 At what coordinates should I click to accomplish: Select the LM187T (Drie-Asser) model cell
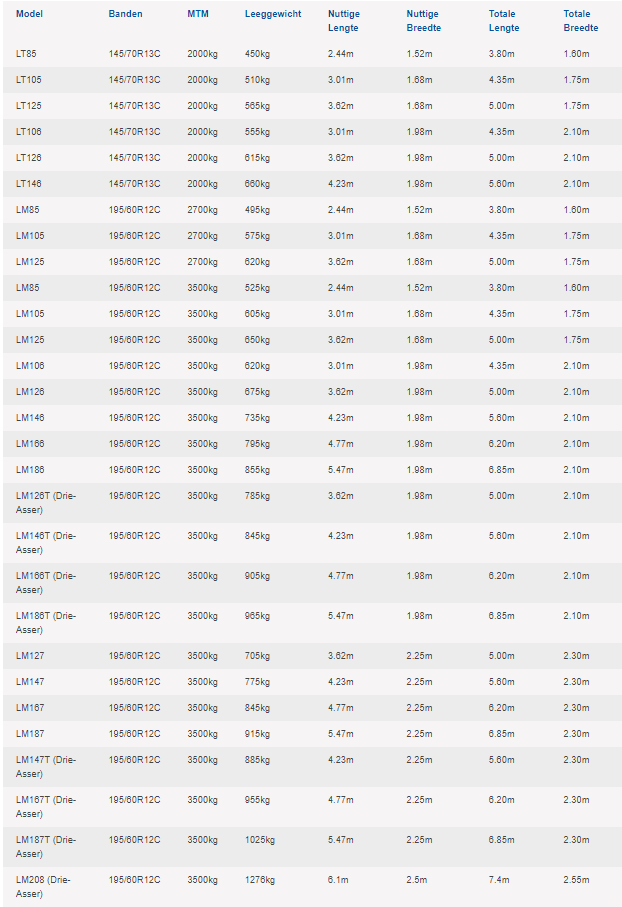[46, 847]
